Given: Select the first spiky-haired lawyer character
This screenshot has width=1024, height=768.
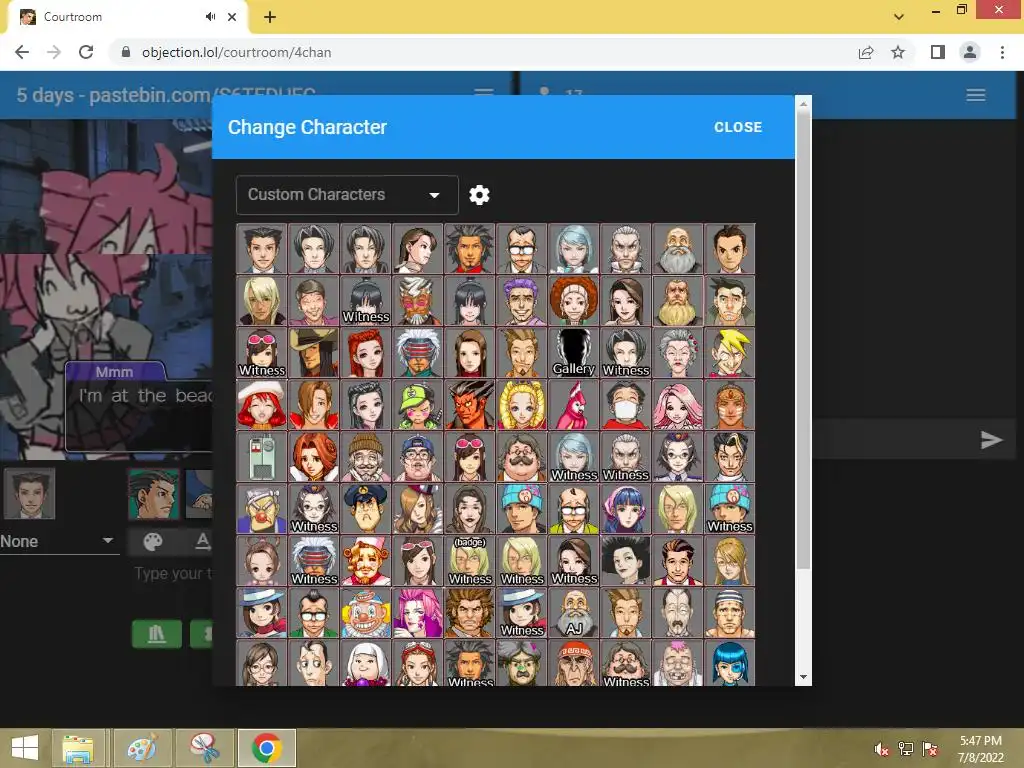Looking at the screenshot, I should coord(261,249).
